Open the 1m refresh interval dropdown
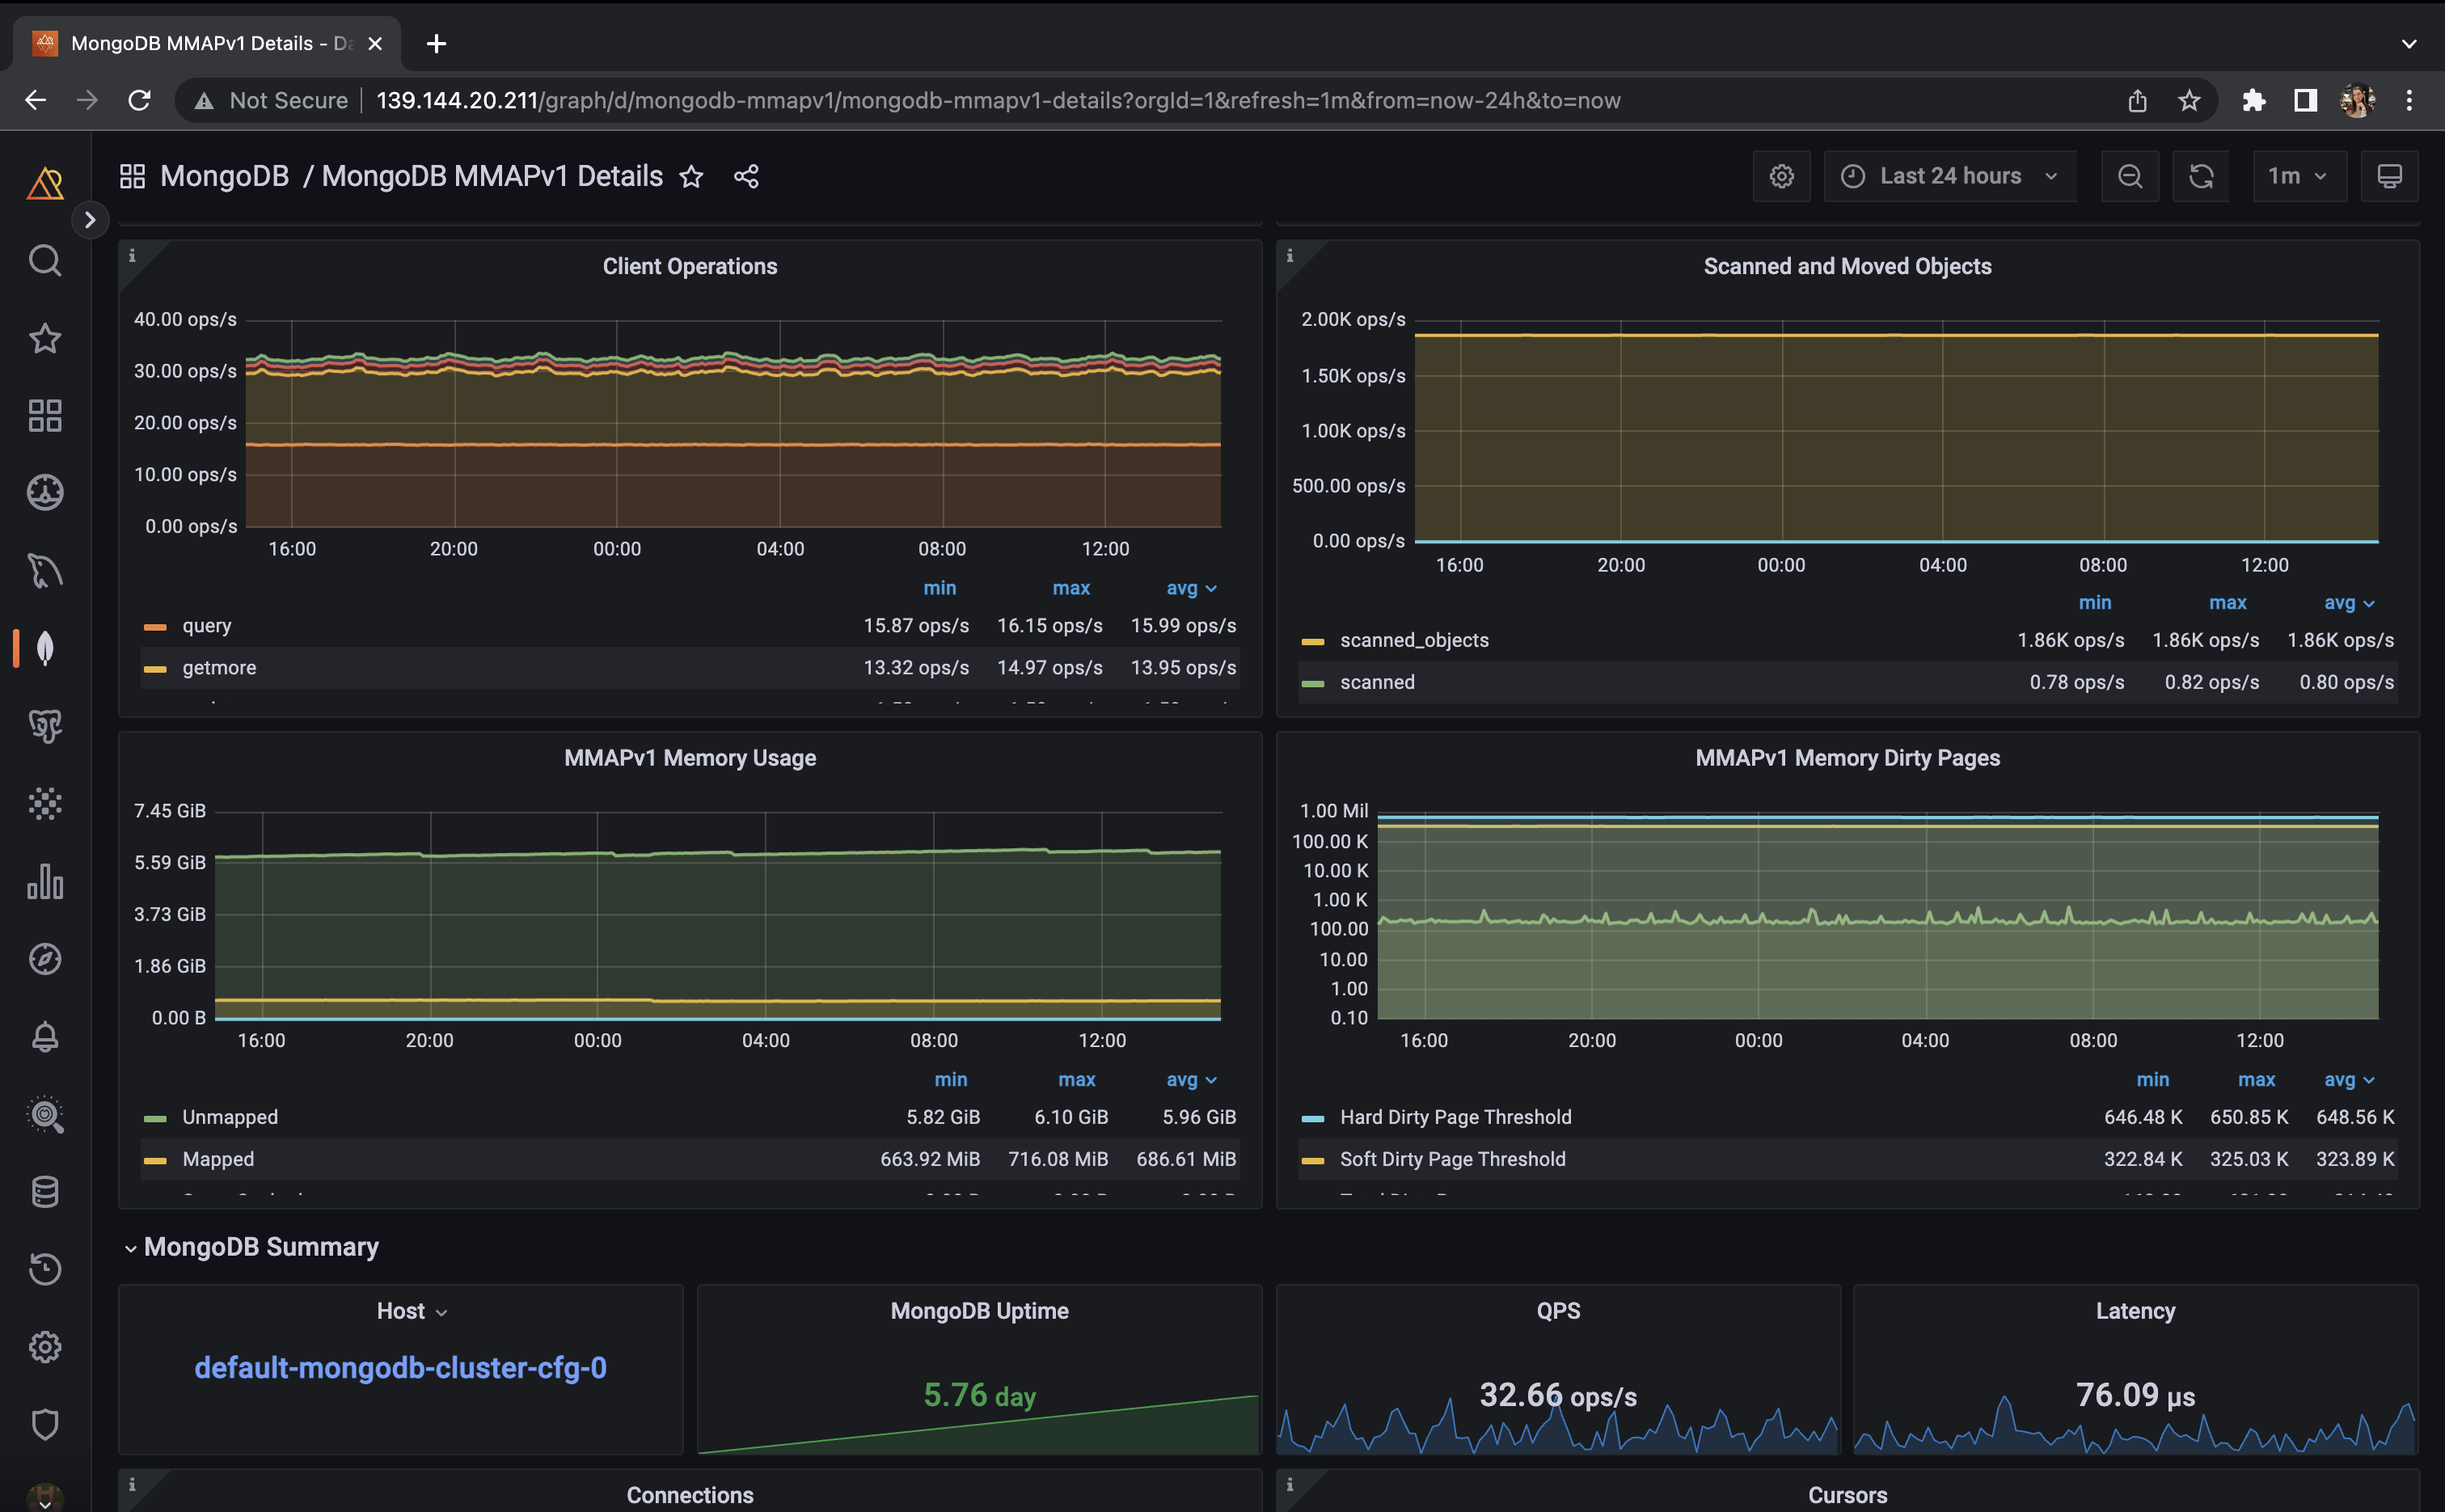Viewport: 2445px width, 1512px height. pos(2298,176)
